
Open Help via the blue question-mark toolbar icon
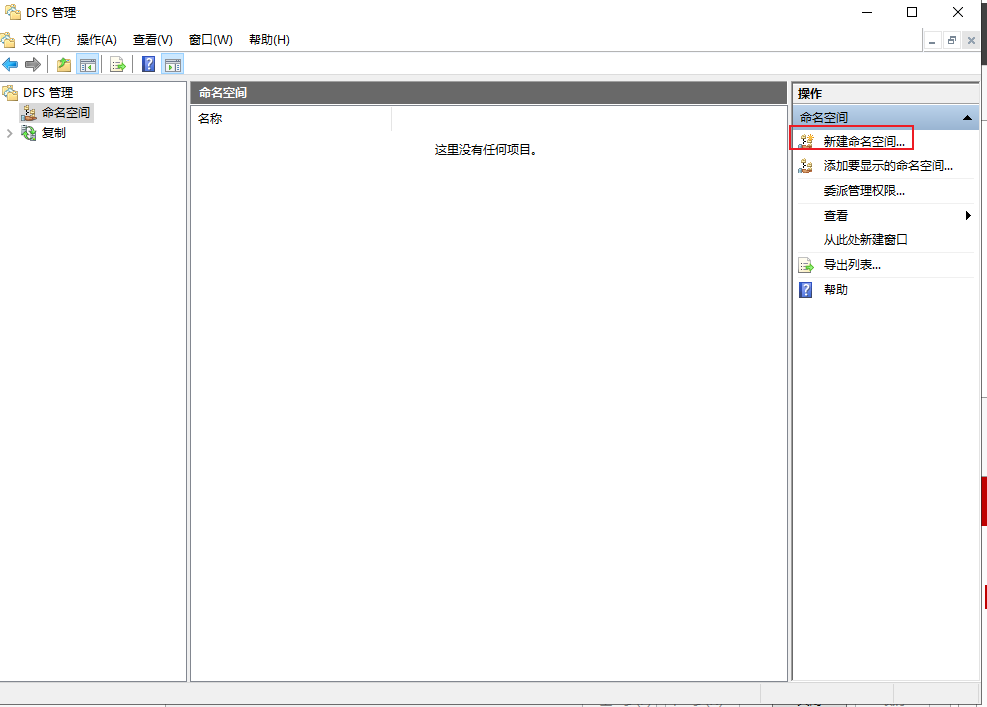(x=149, y=64)
